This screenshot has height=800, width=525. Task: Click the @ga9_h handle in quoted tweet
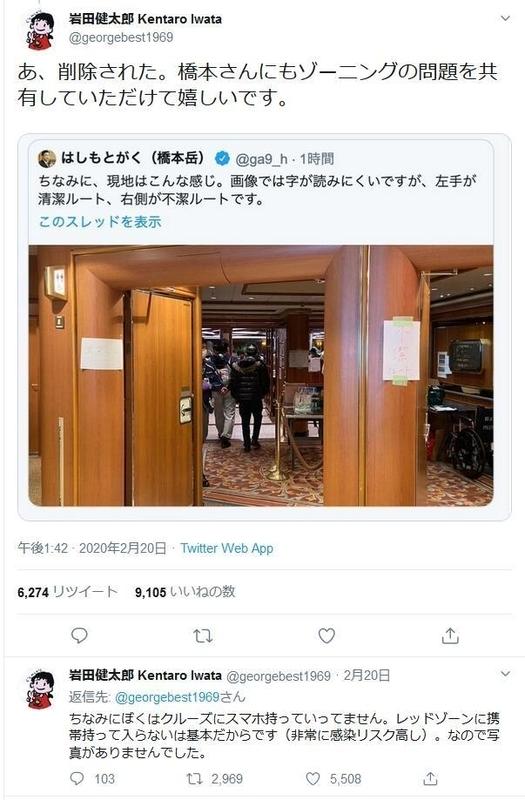tap(262, 159)
